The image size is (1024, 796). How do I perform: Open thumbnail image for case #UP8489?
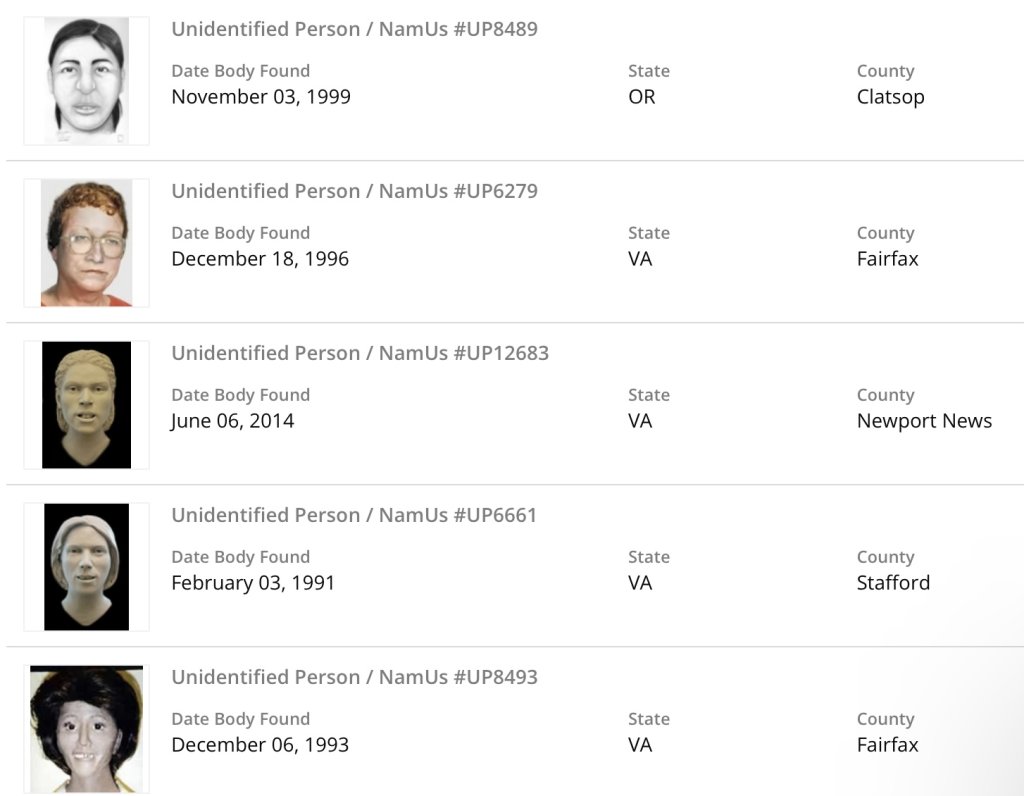click(87, 81)
